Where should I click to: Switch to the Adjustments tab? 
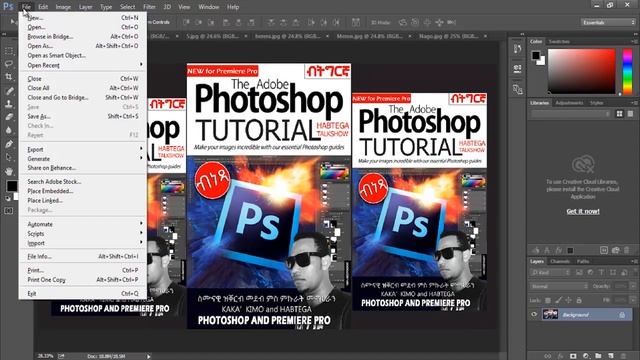tap(569, 103)
